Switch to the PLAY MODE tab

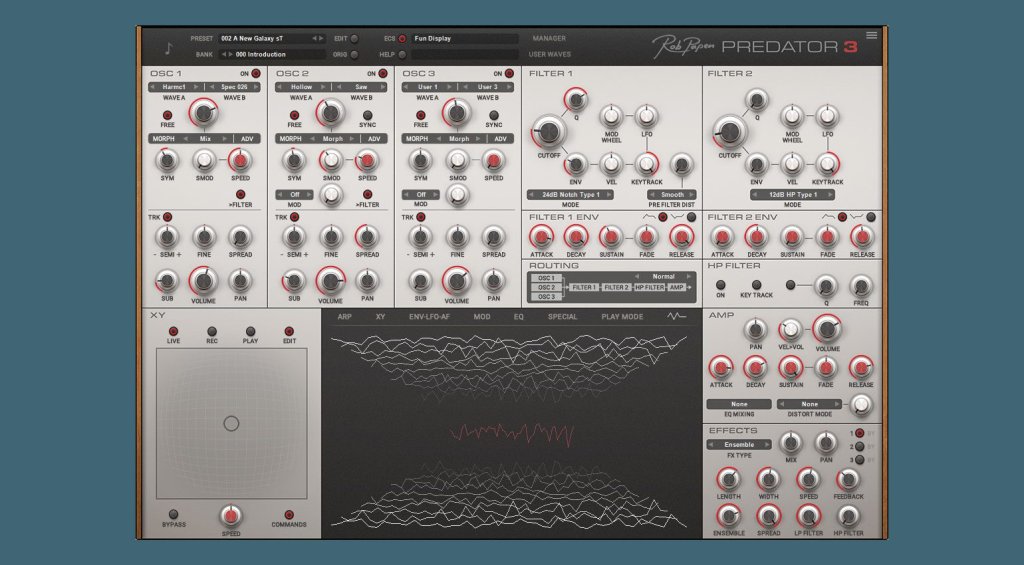click(x=622, y=317)
